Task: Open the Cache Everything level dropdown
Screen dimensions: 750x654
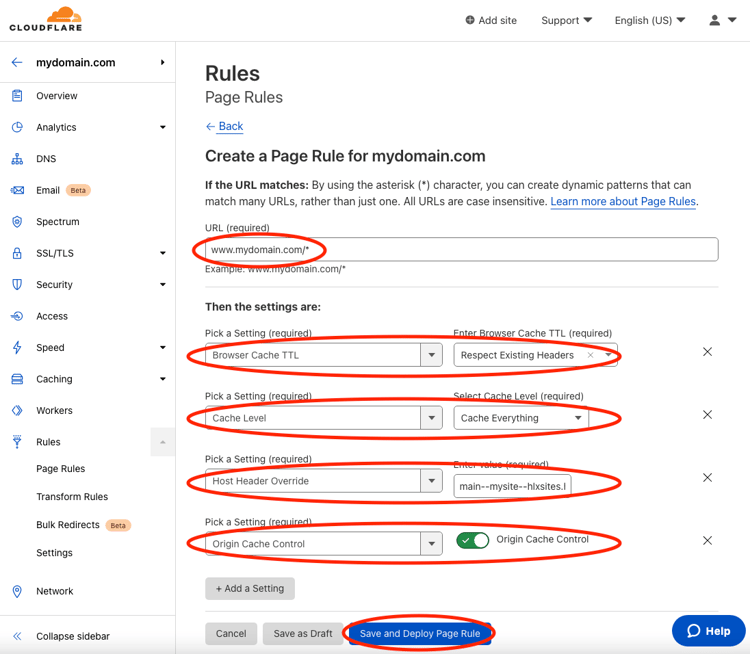Action: coord(578,418)
